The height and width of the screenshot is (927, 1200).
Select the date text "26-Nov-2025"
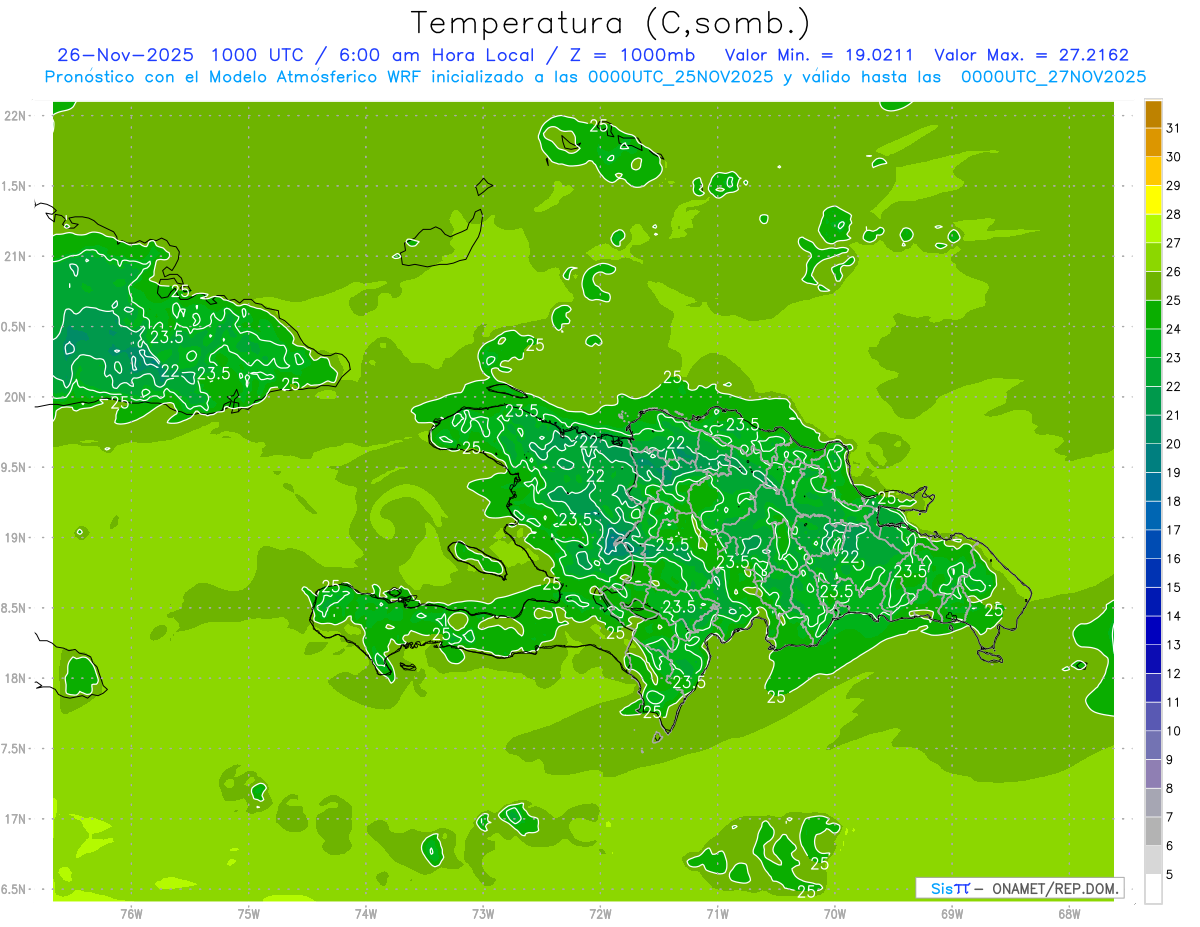tap(126, 55)
